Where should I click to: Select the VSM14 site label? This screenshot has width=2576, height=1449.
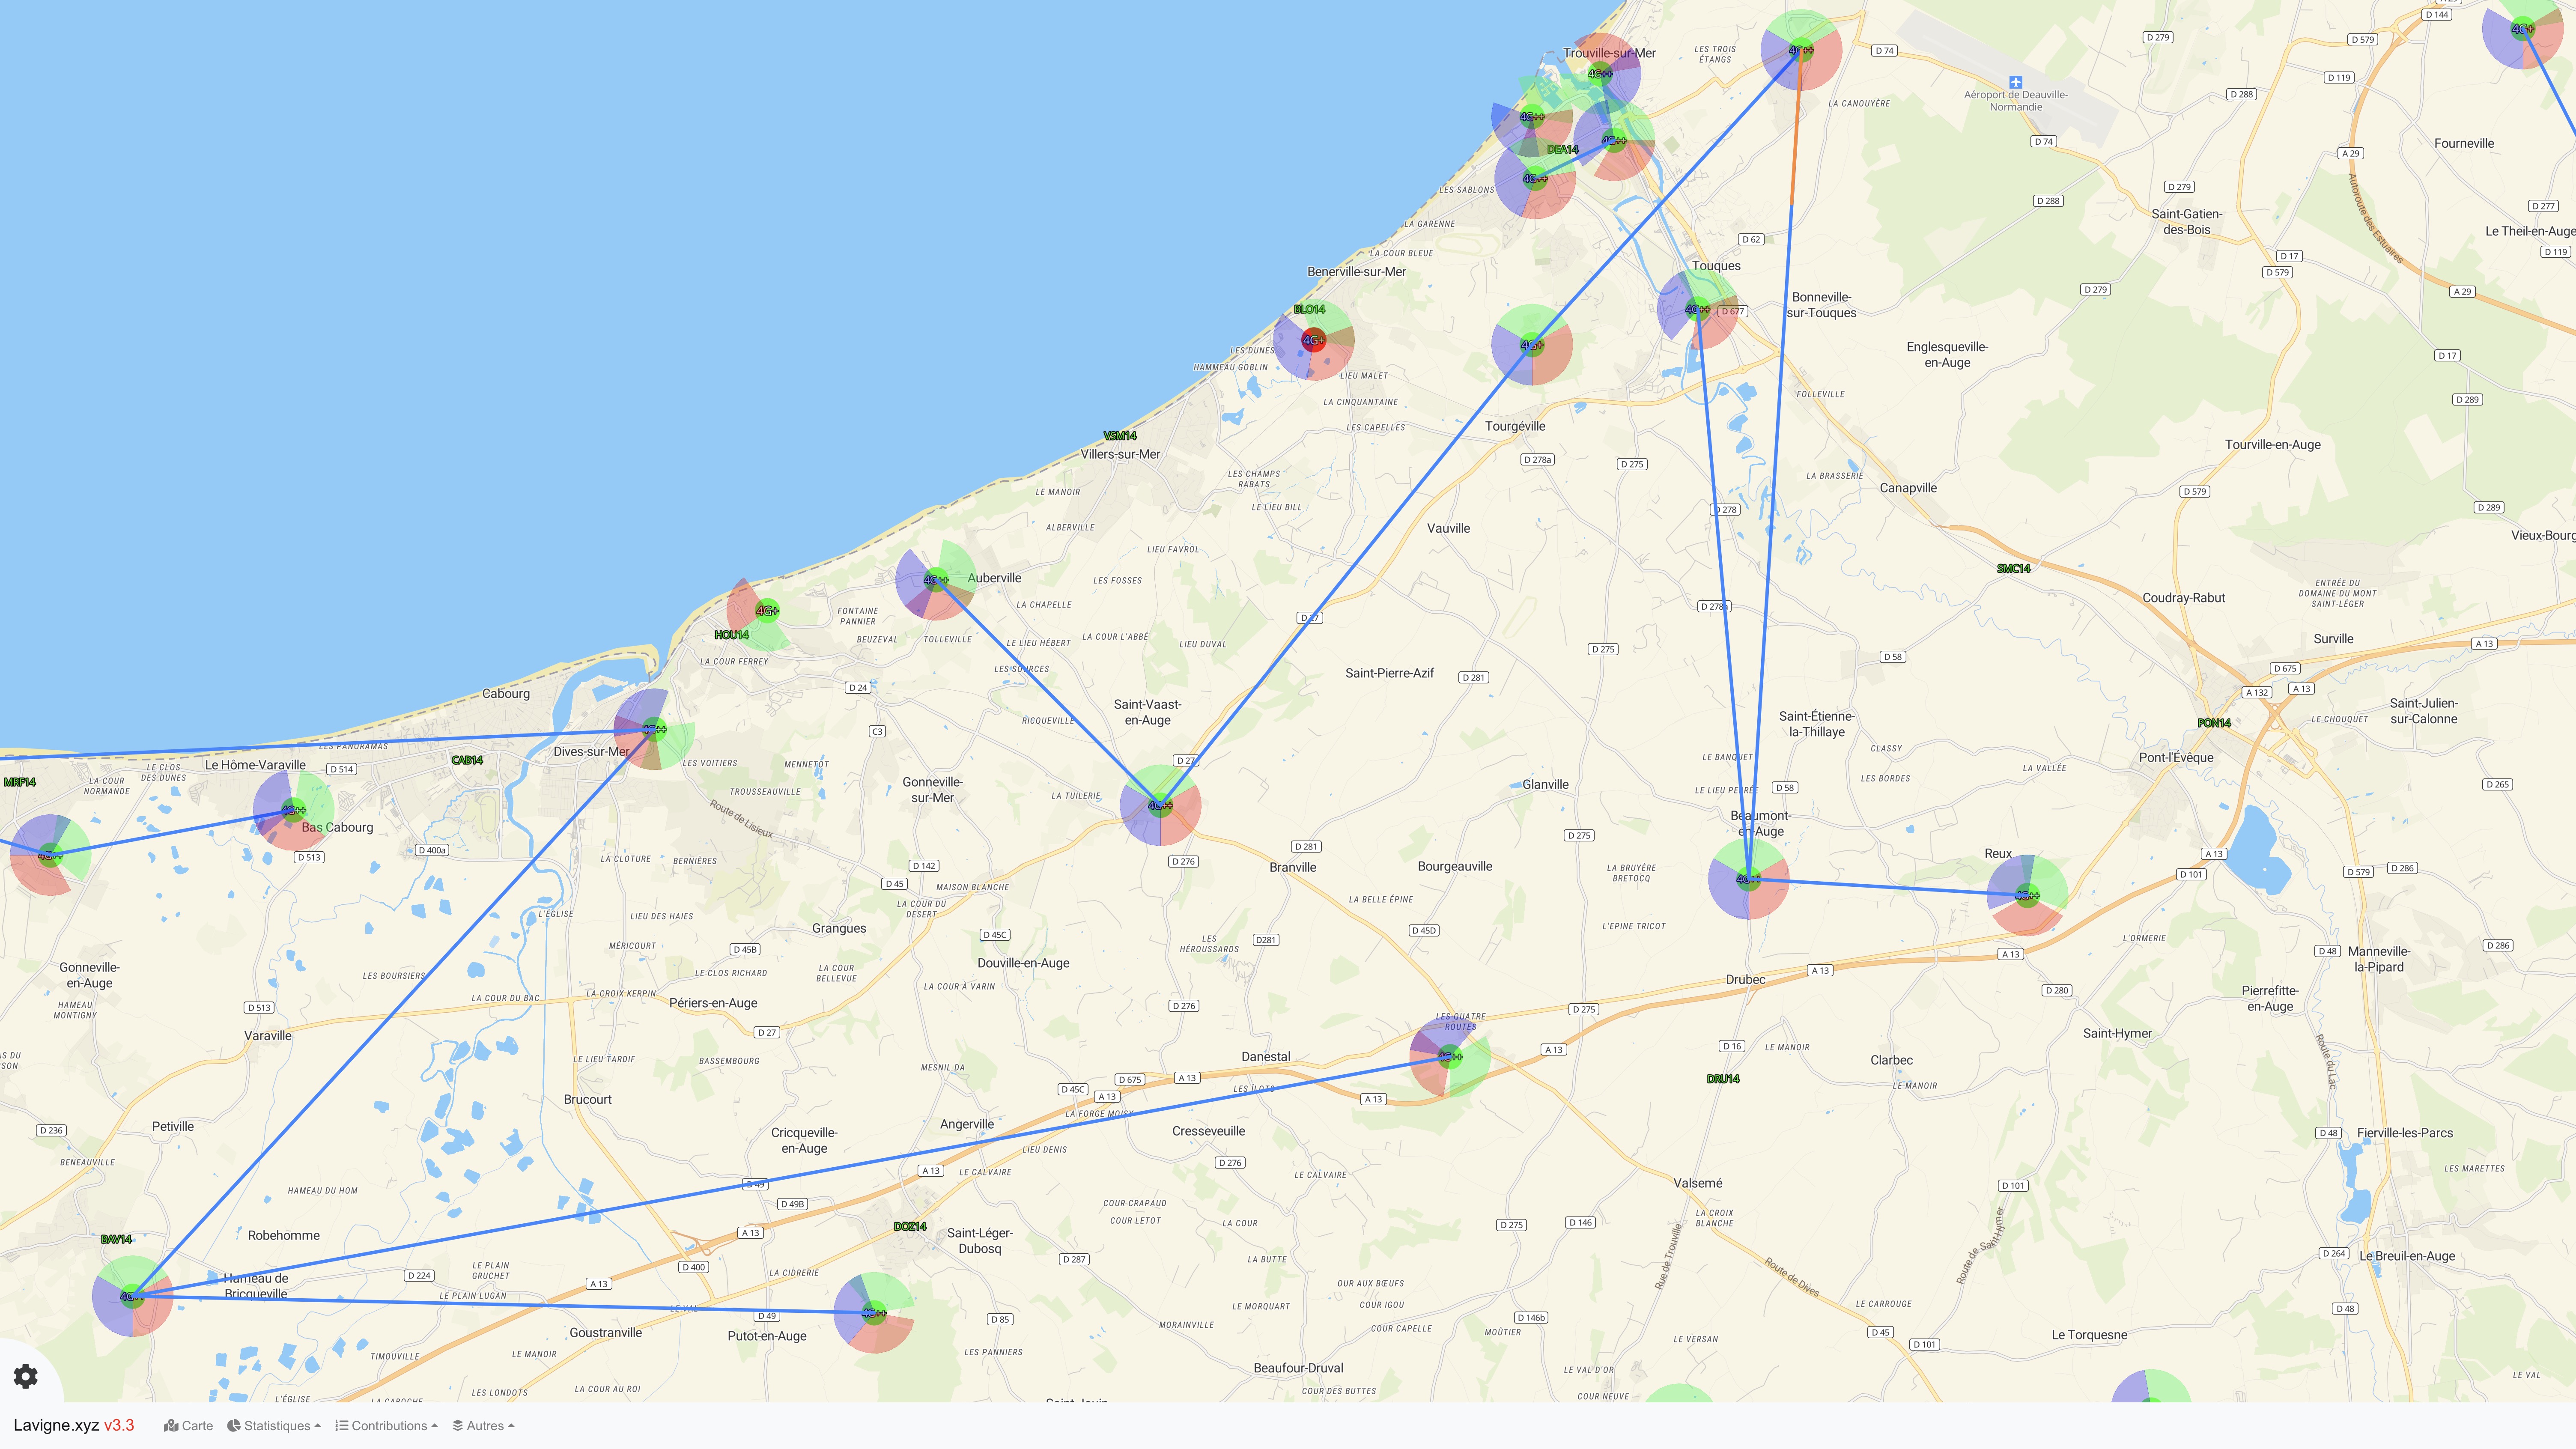[1120, 436]
